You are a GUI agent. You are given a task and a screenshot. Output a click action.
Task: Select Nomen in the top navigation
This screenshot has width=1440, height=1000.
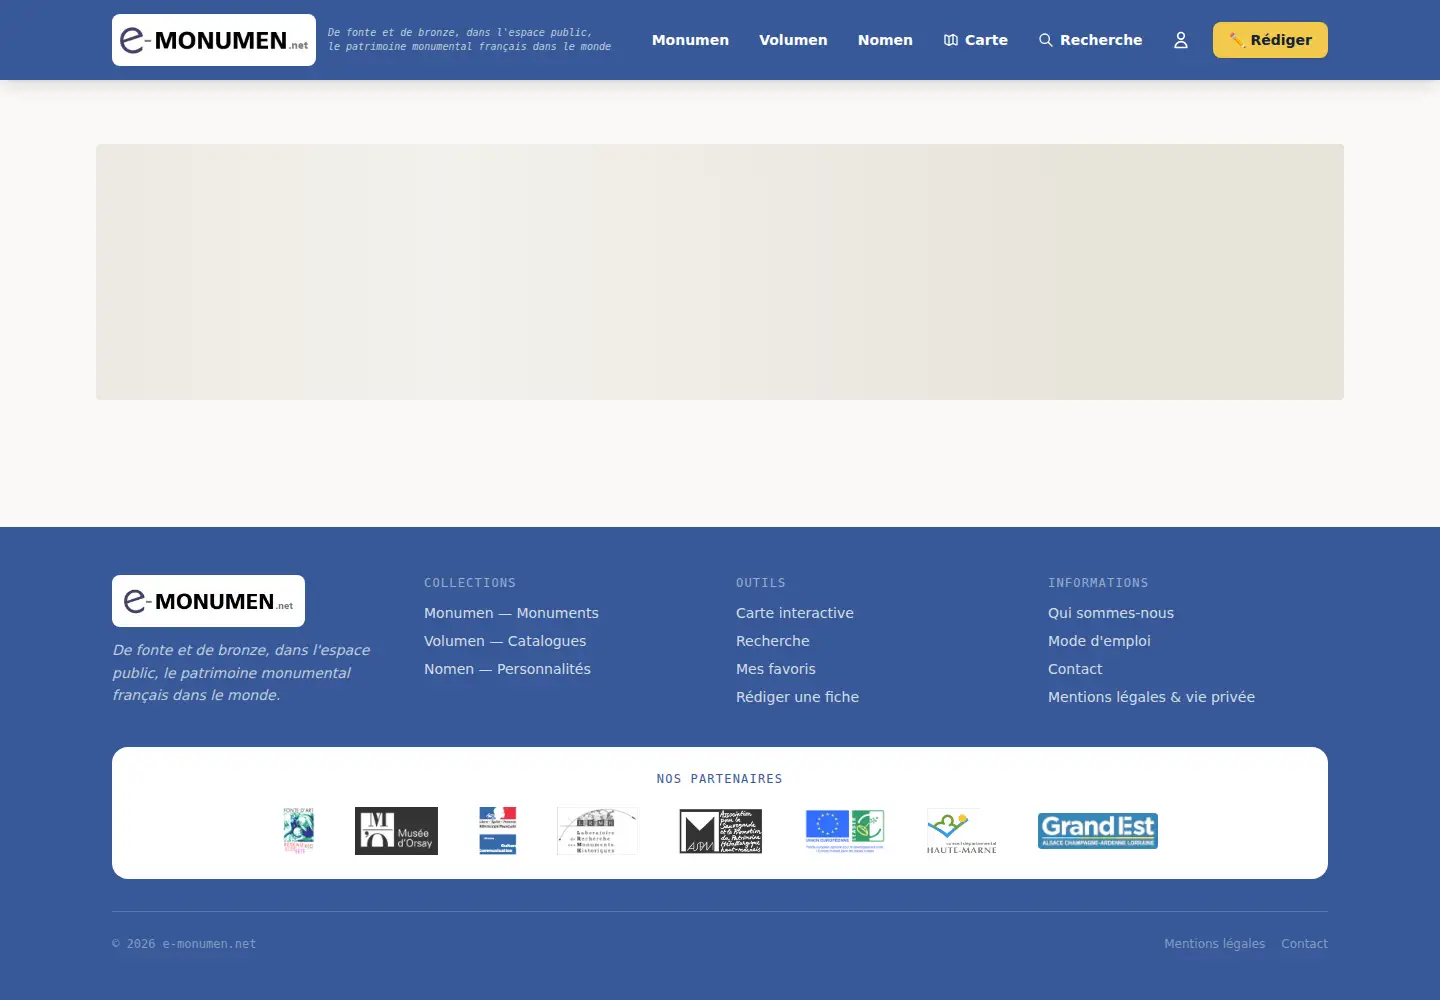[885, 40]
